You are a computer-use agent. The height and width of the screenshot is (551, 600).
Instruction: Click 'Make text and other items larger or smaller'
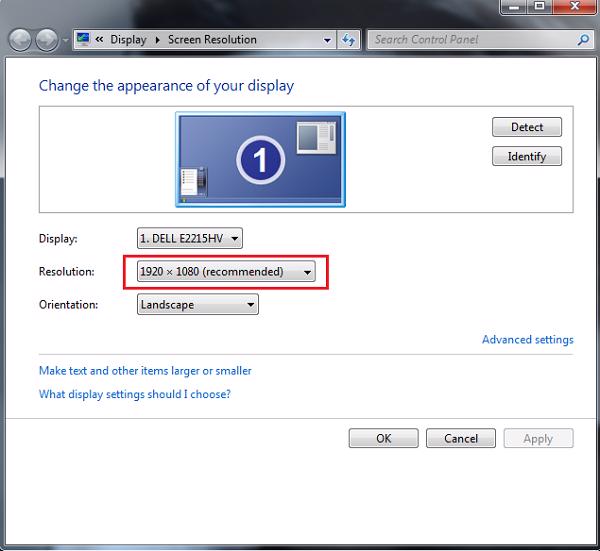(145, 371)
